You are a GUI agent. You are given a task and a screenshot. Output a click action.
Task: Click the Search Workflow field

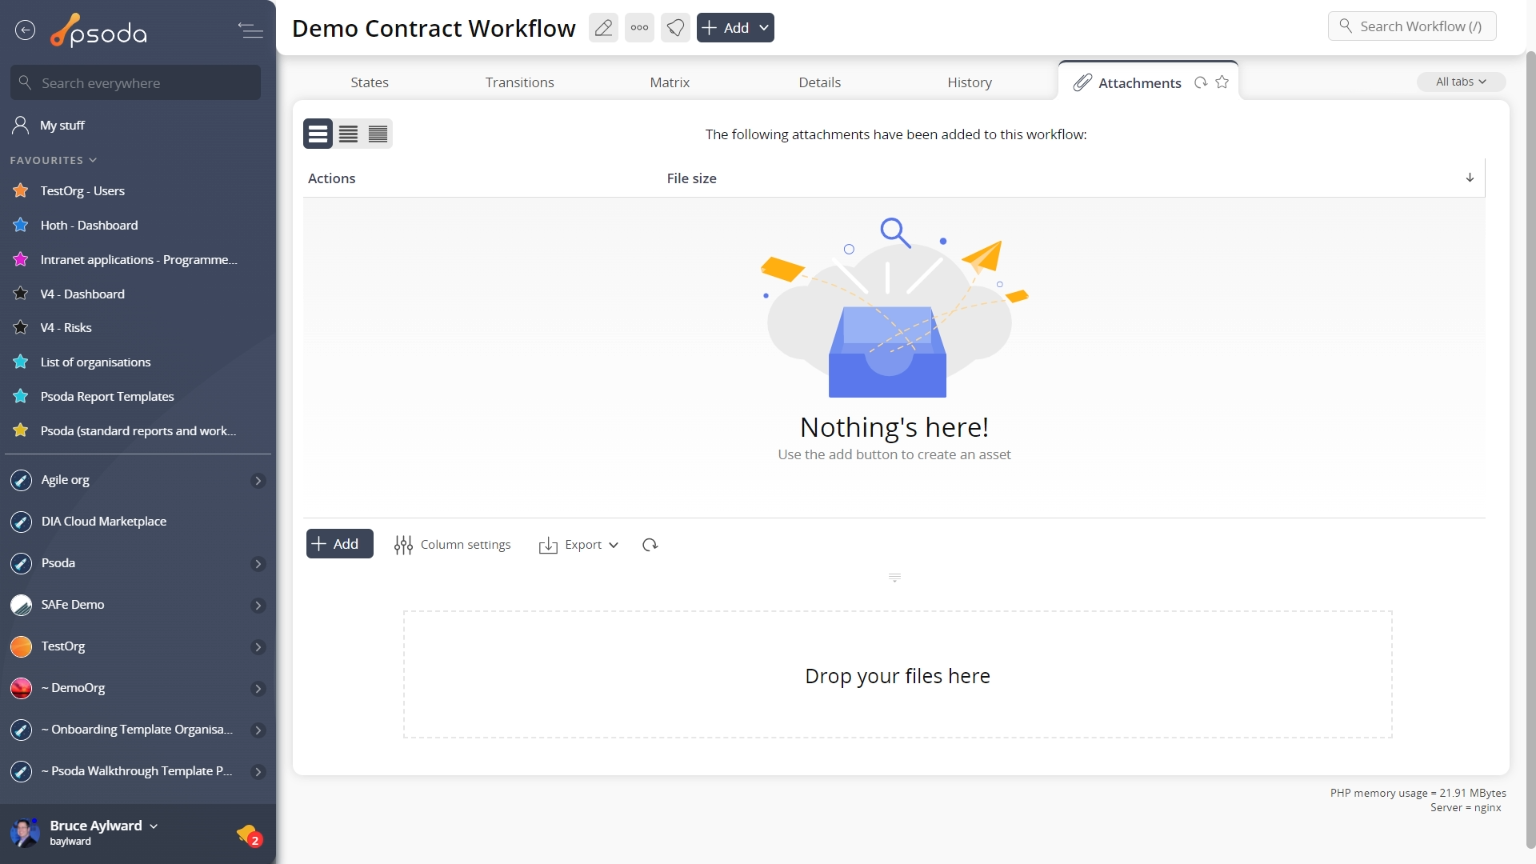pos(1412,26)
